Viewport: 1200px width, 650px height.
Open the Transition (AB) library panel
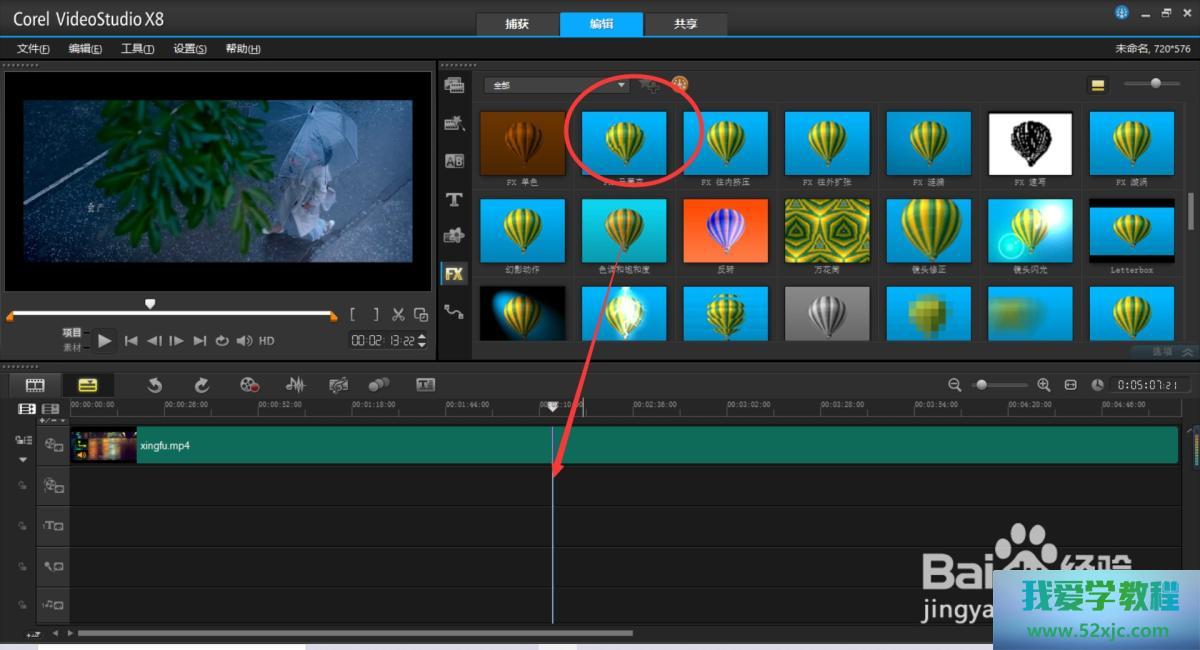454,161
